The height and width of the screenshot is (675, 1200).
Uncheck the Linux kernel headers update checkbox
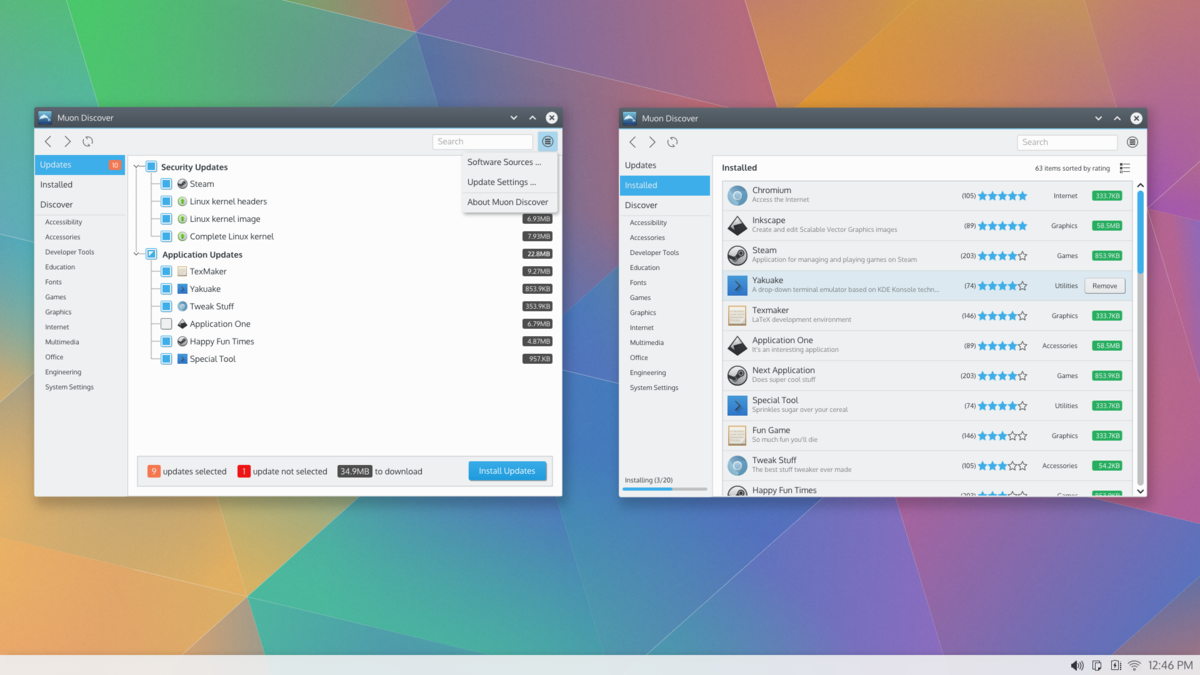tap(166, 201)
